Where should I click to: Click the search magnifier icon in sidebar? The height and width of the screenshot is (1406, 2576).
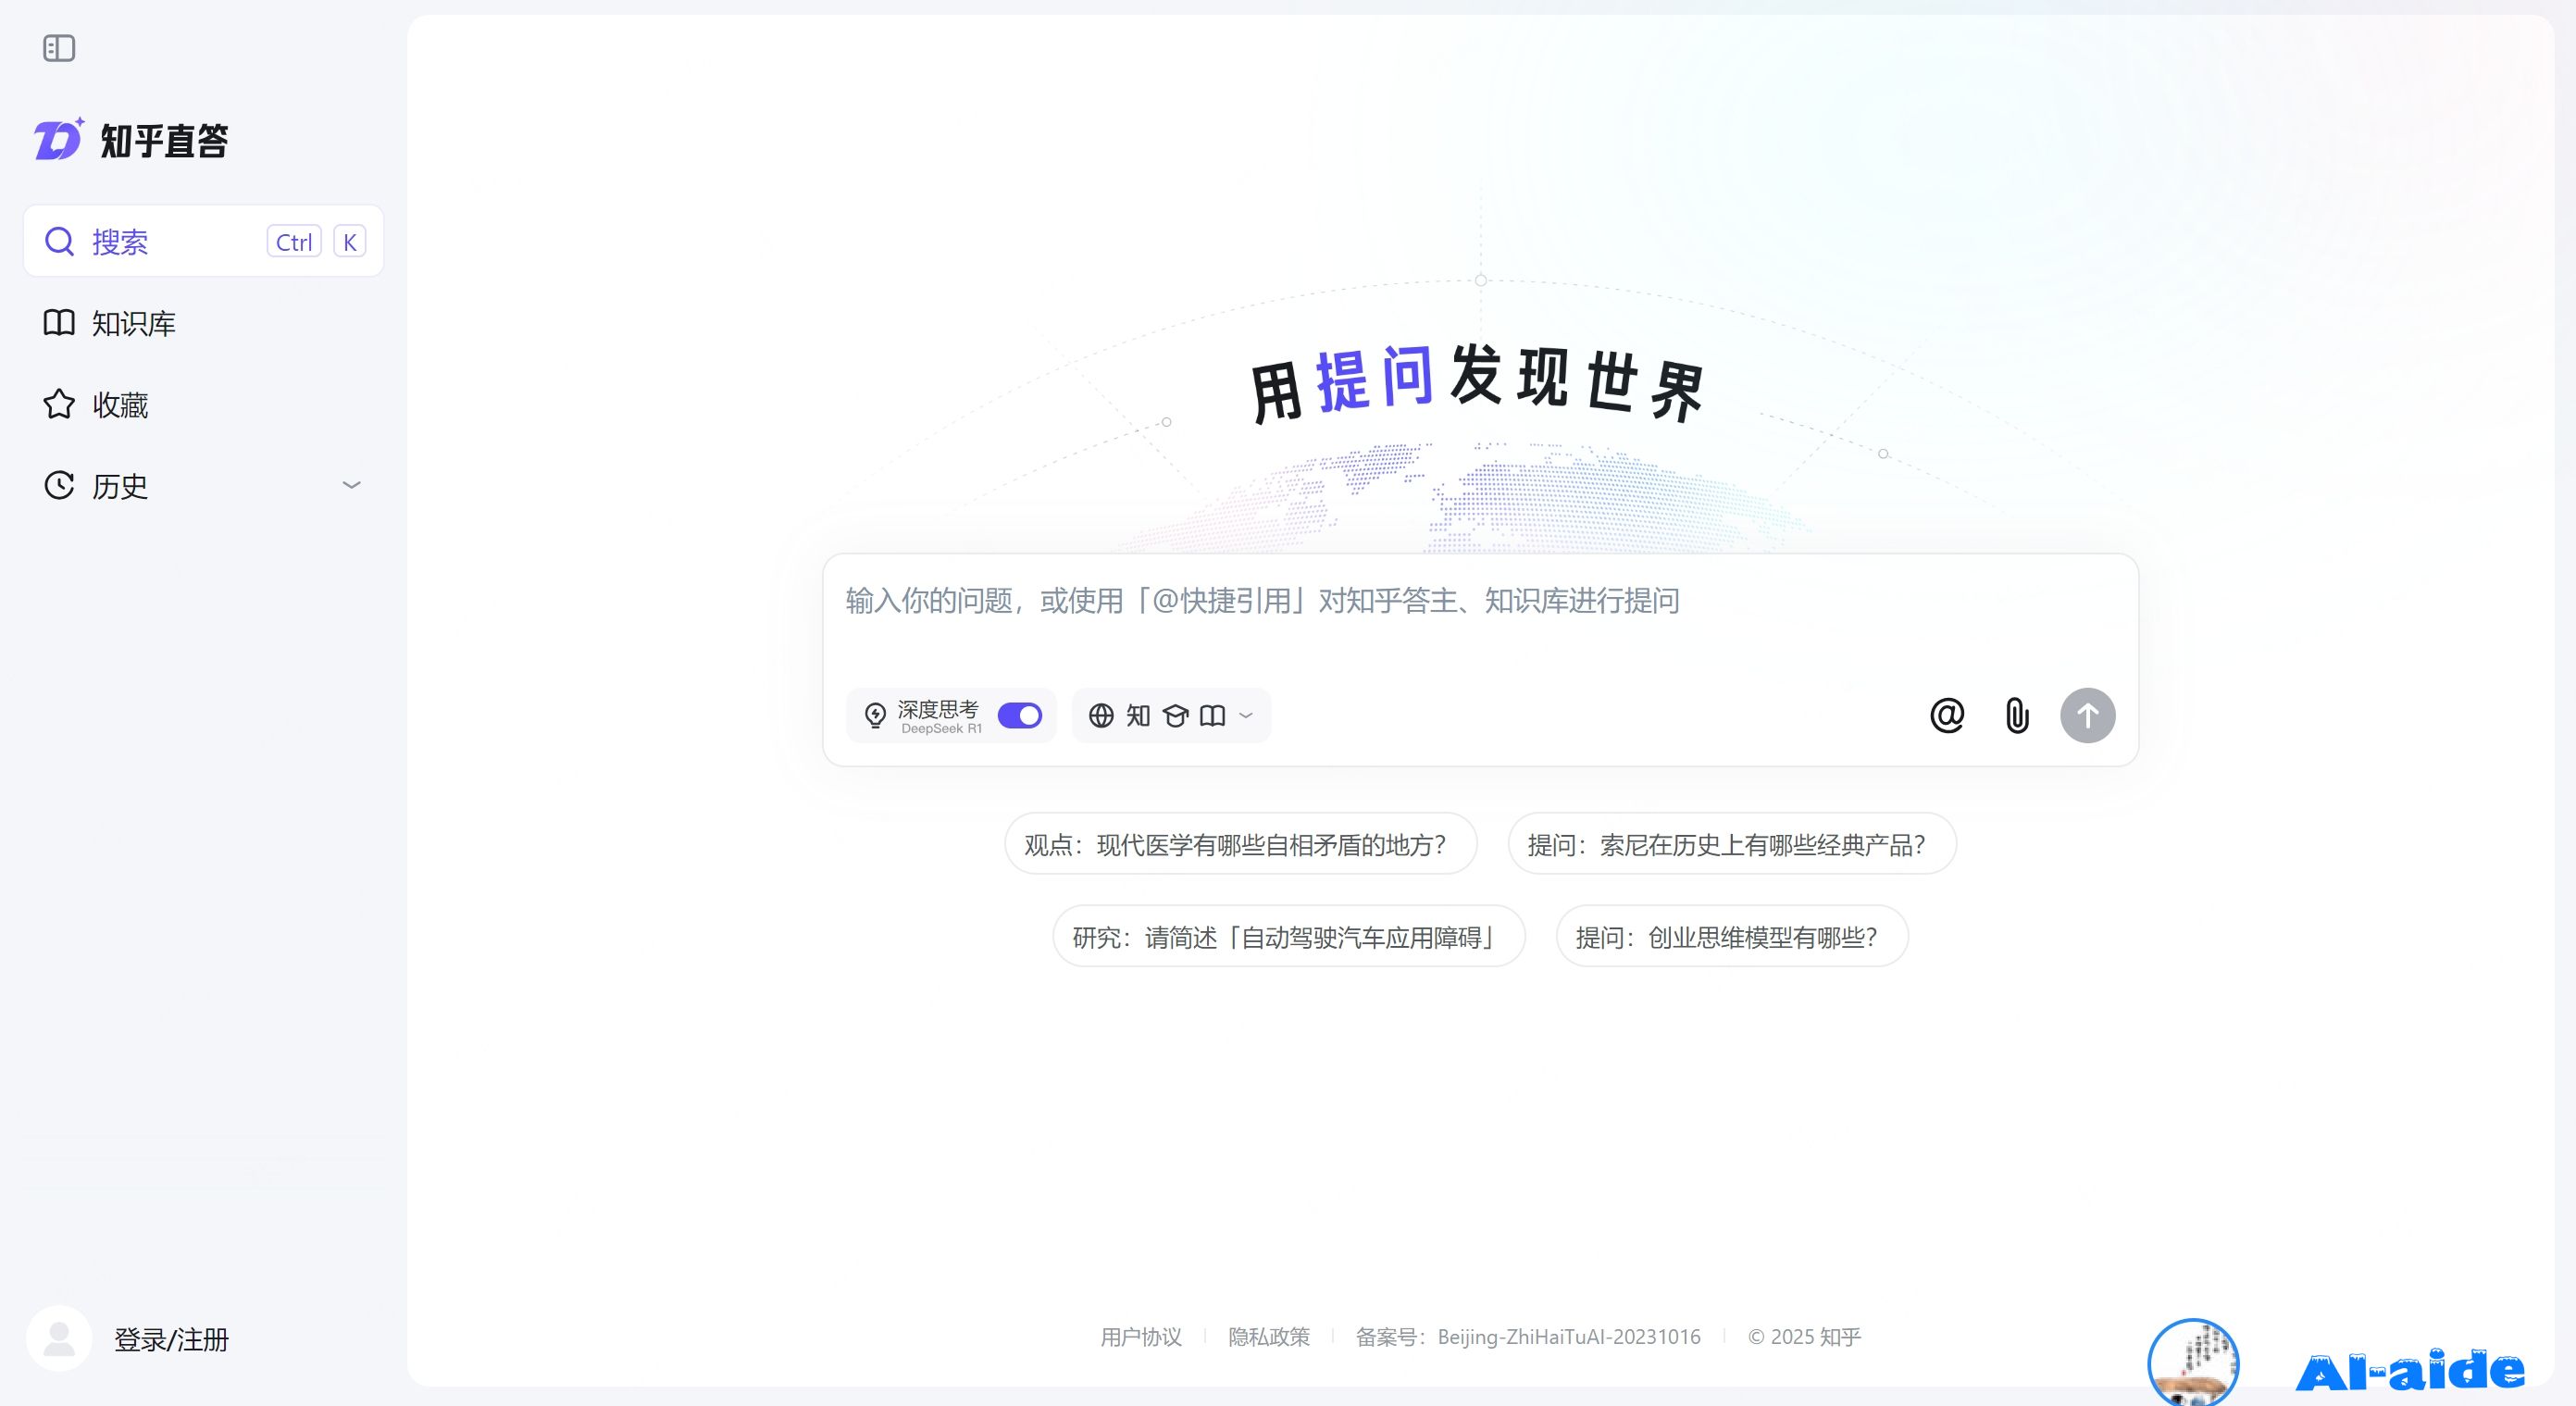tap(60, 241)
